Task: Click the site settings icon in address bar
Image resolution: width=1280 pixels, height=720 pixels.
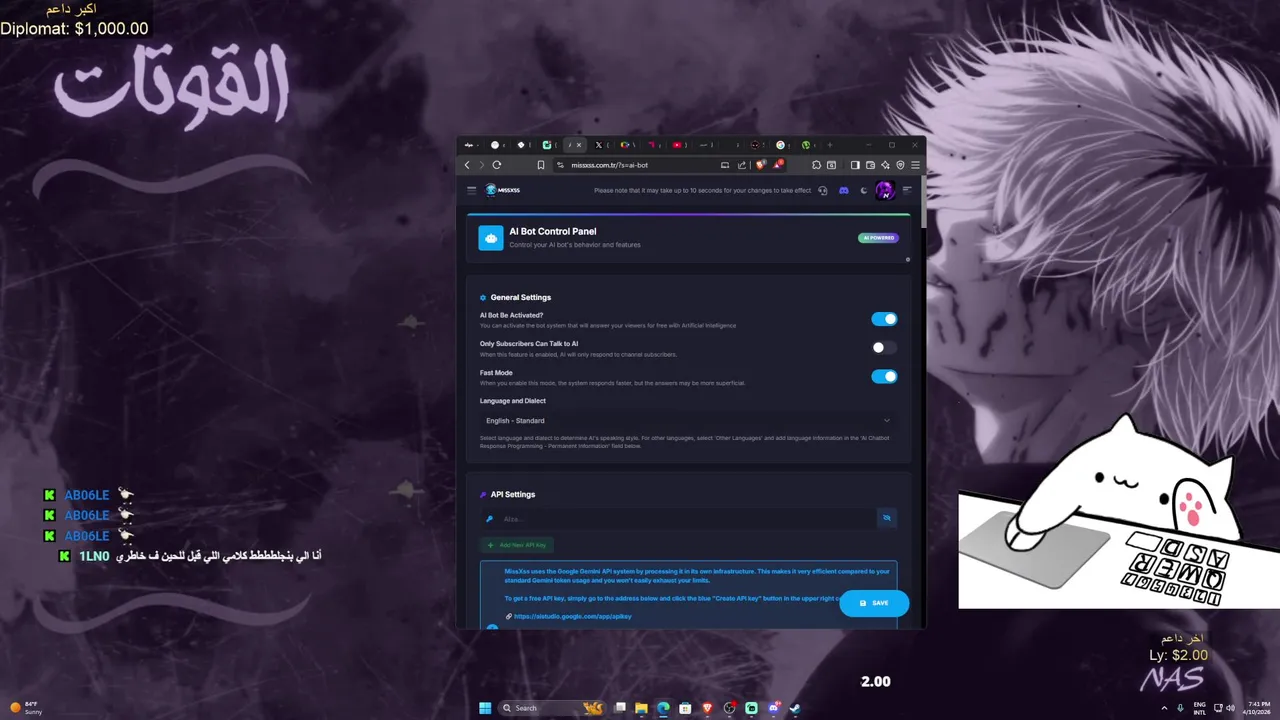Action: coord(561,165)
